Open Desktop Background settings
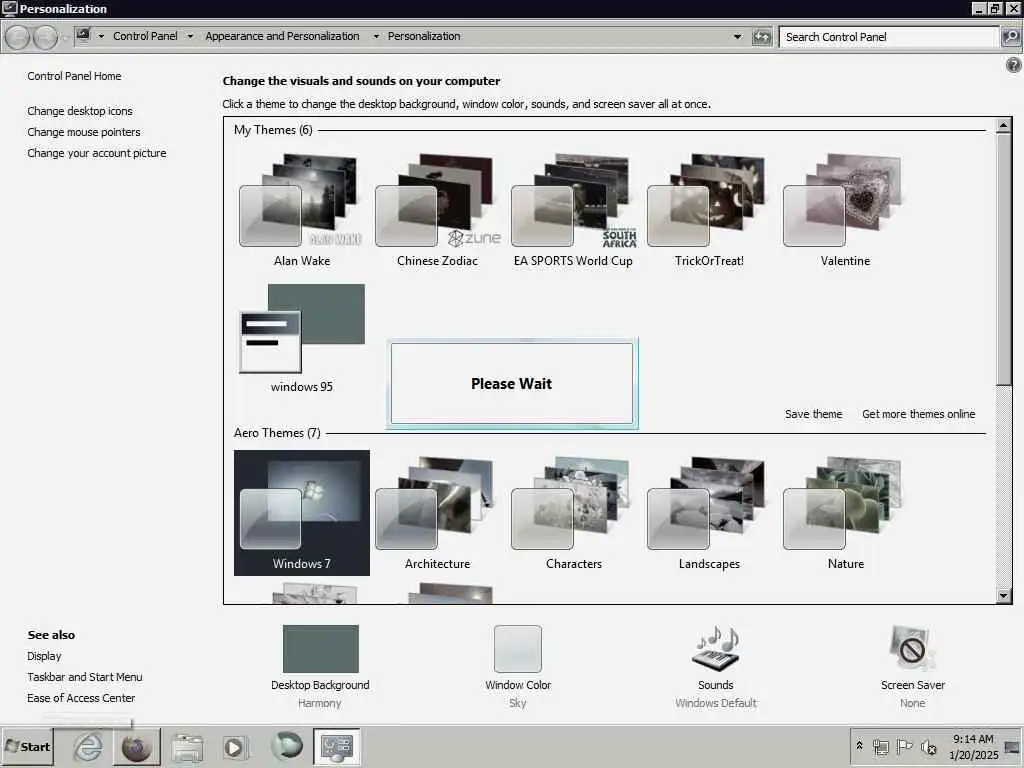1024x768 pixels. tap(320, 666)
